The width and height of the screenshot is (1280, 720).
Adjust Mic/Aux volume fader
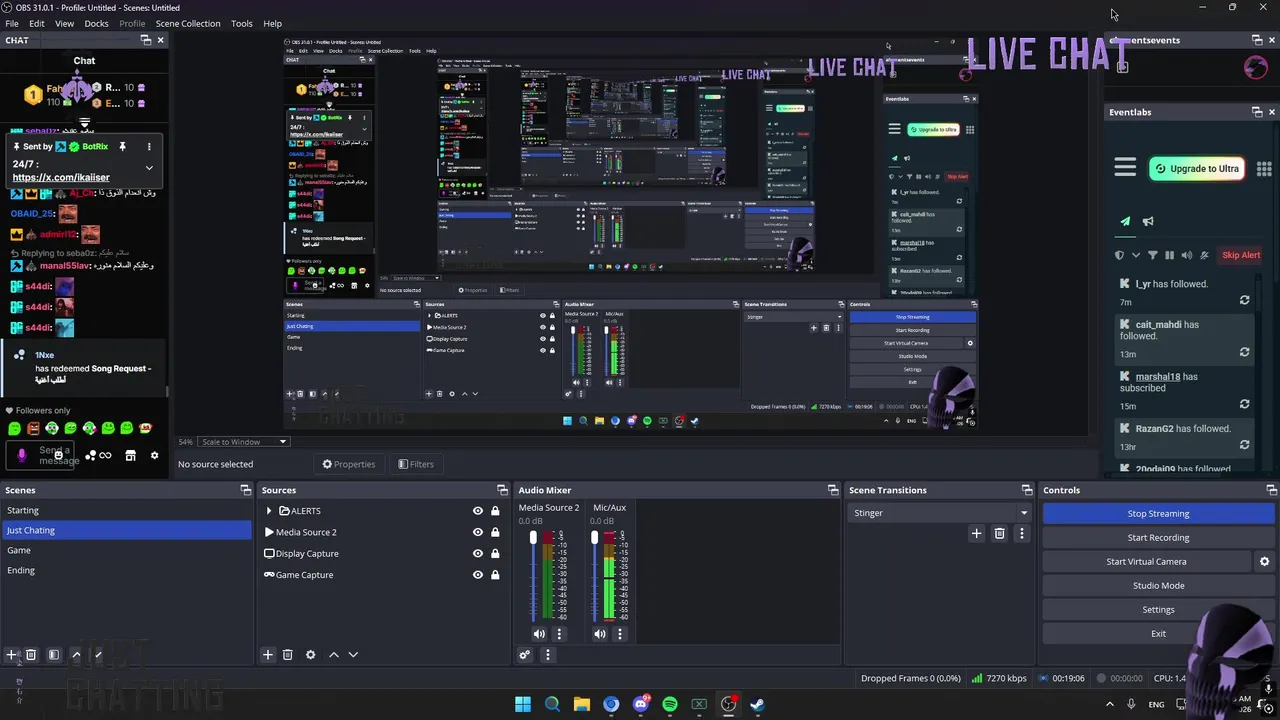(x=594, y=538)
